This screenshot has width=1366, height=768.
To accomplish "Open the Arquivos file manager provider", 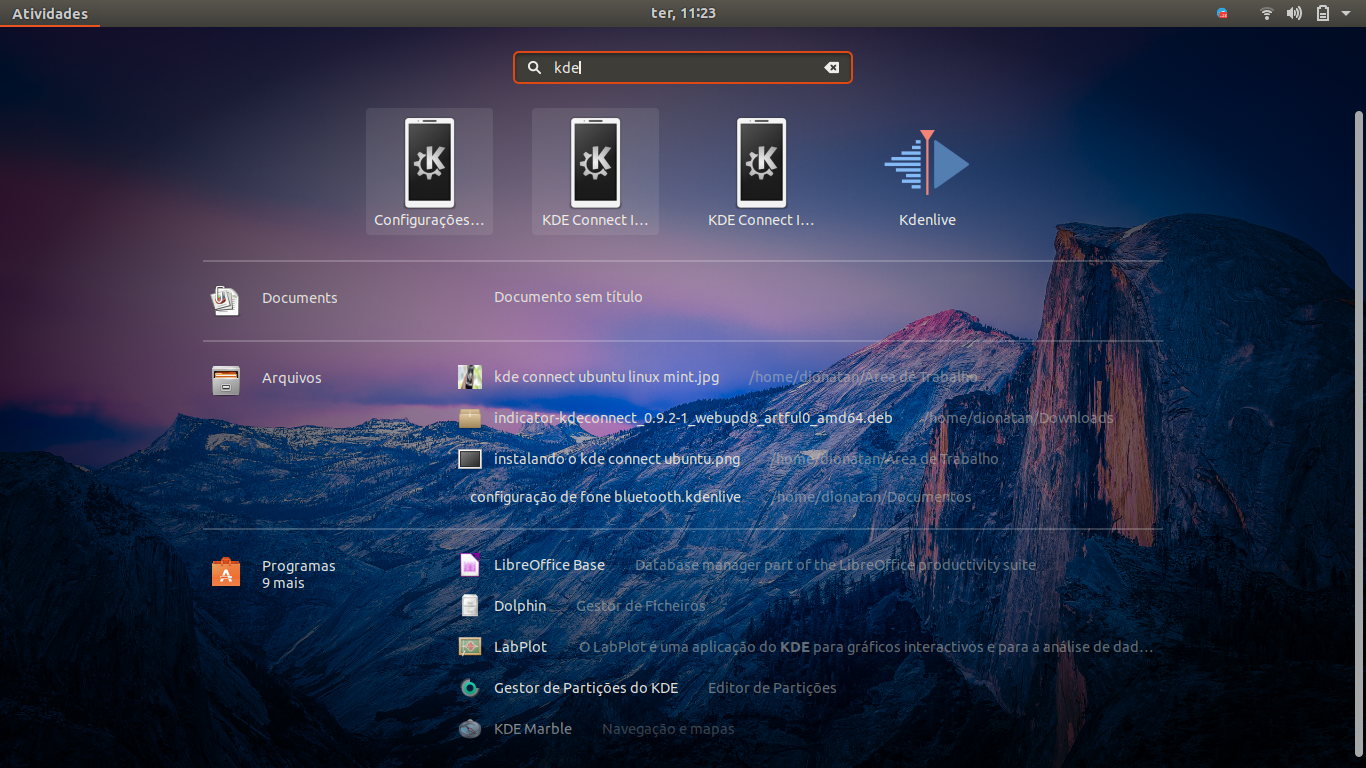I will point(268,379).
